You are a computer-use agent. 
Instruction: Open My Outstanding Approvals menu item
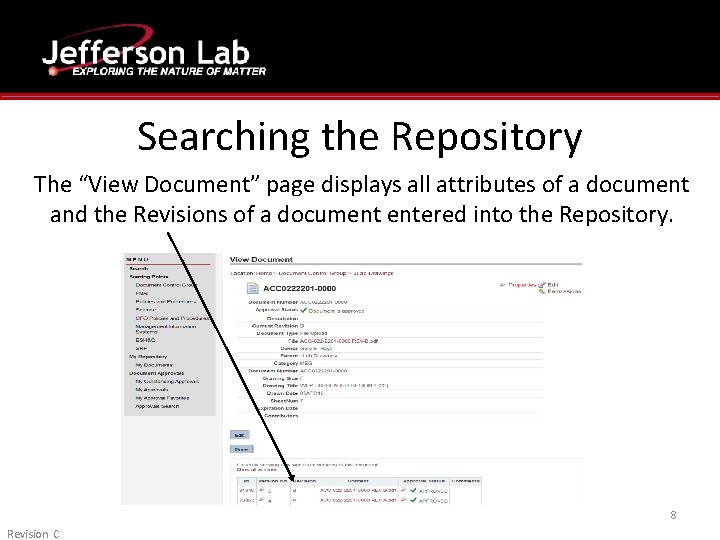tap(167, 382)
